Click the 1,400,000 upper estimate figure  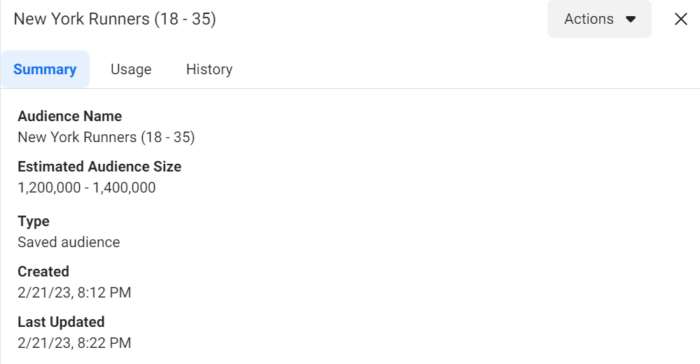pyautogui.click(x=124, y=188)
